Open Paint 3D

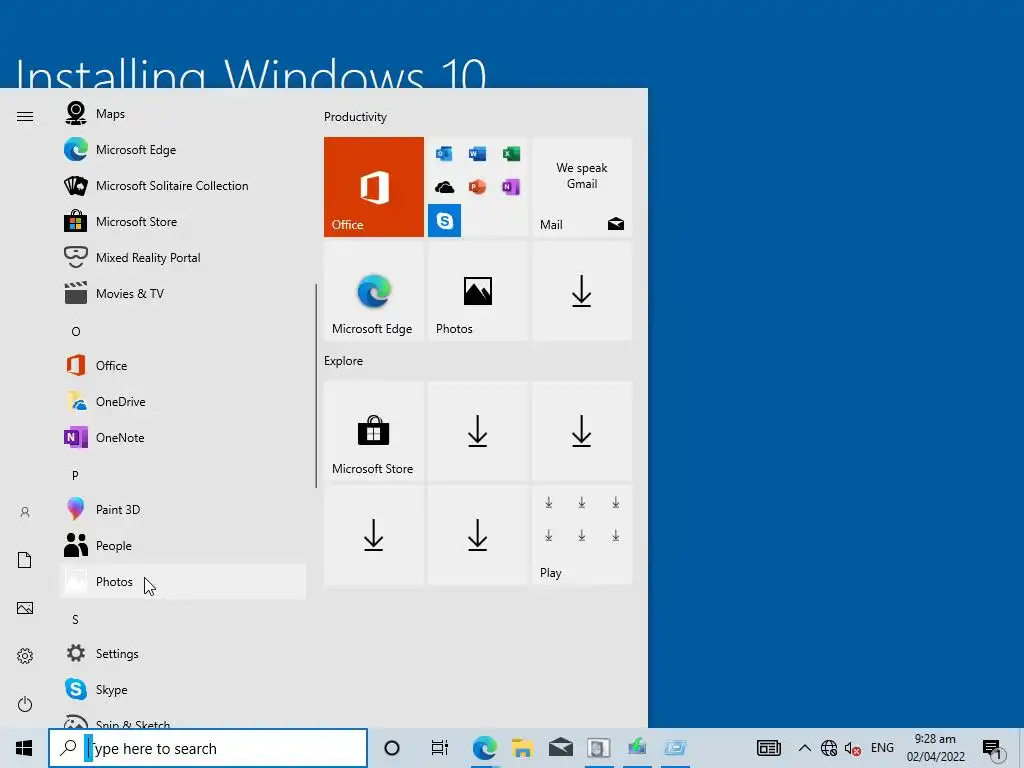pos(183,509)
